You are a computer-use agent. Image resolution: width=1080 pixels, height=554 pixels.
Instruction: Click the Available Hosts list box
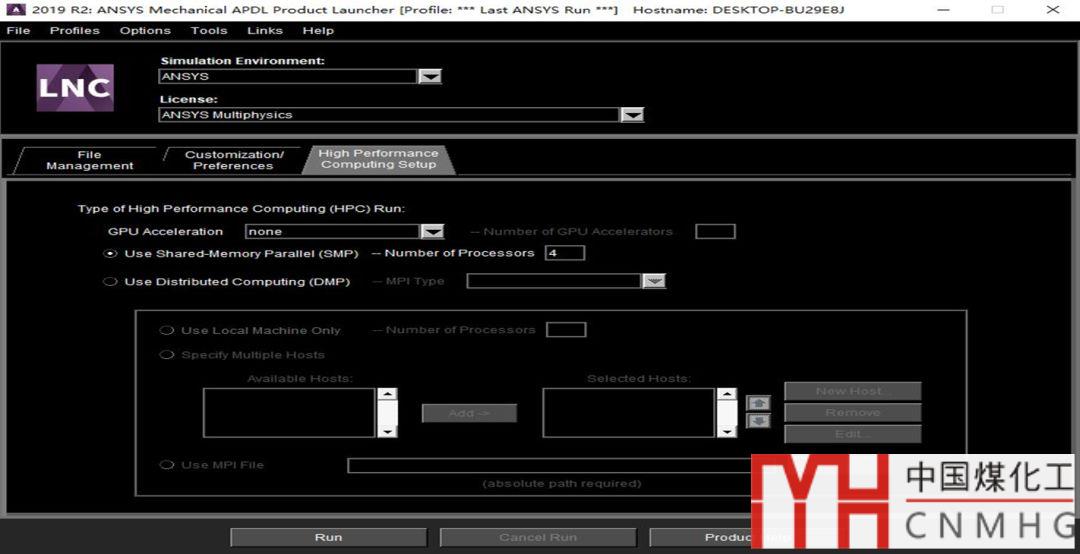[289, 413]
